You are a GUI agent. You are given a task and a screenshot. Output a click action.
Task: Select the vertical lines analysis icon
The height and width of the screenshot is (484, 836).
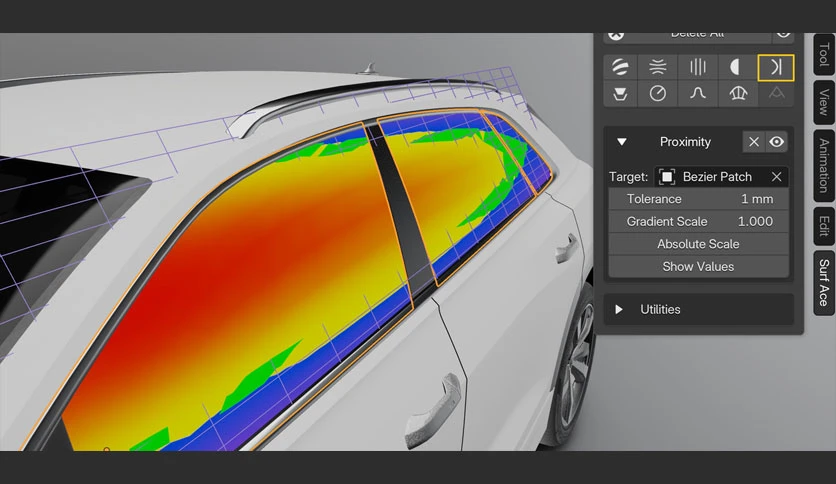pos(697,67)
